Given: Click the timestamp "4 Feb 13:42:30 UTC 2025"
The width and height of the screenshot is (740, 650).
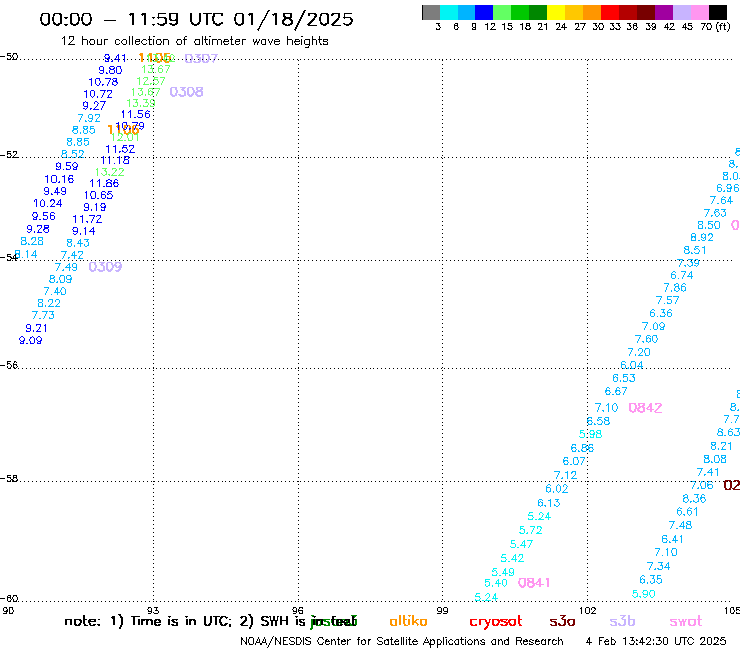Looking at the screenshot, I should pyautogui.click(x=656, y=642).
